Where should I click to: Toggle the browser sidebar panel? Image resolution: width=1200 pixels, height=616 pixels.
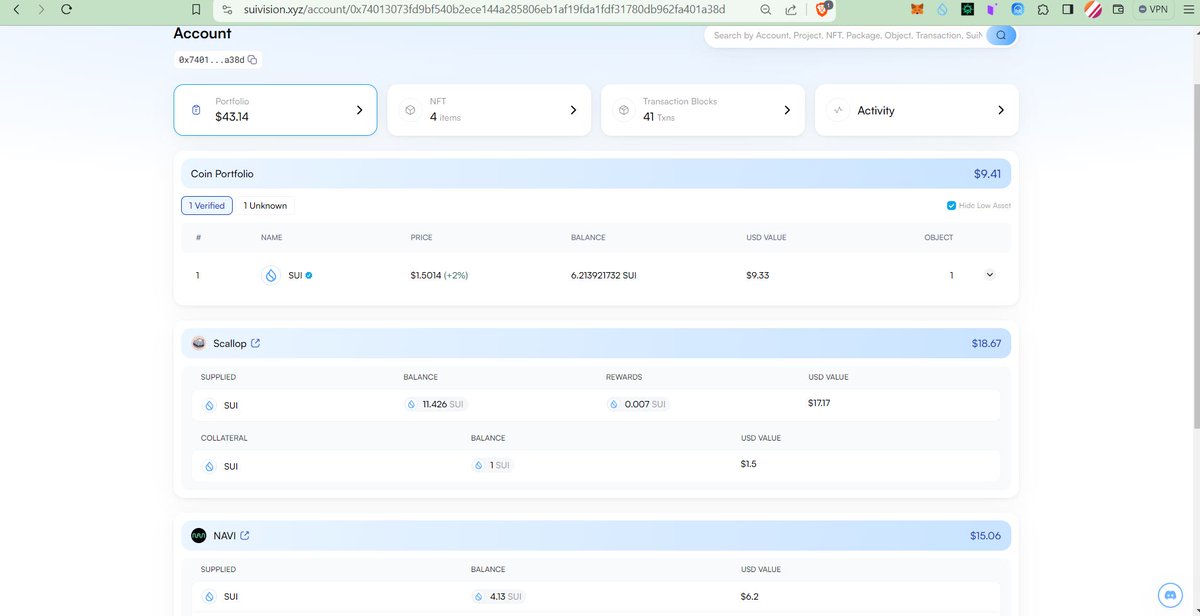(1068, 9)
